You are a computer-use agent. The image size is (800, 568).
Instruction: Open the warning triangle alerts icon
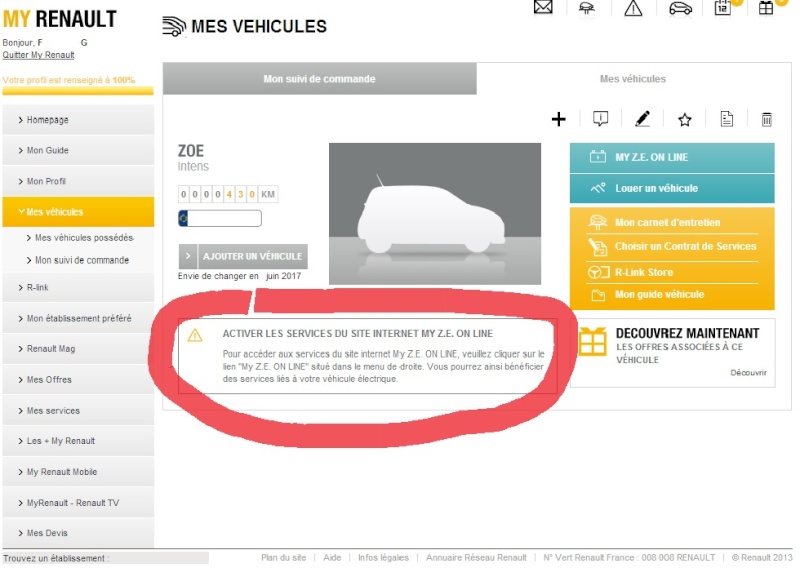633,8
